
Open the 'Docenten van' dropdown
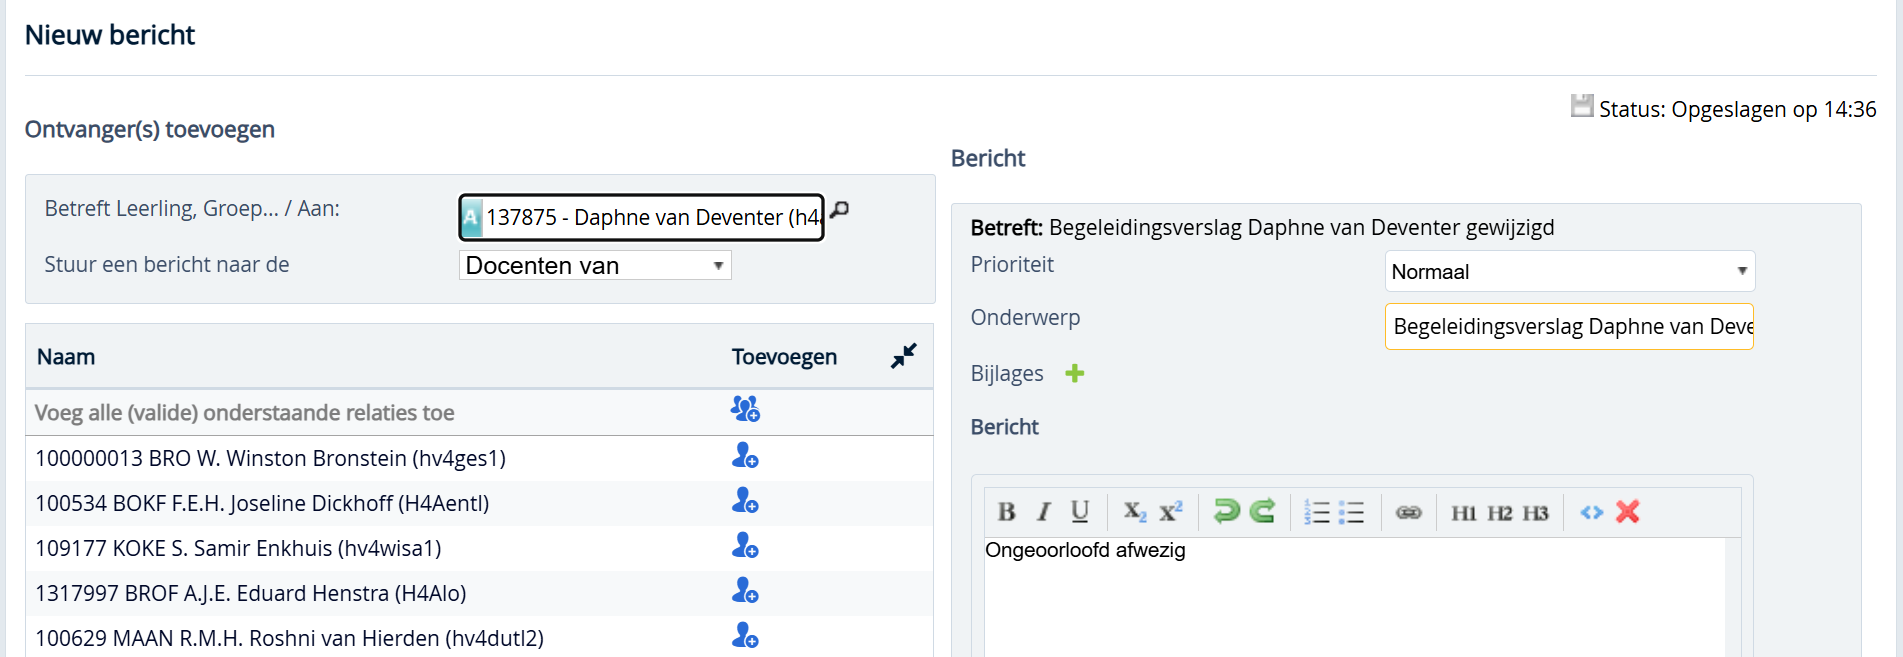coord(595,265)
